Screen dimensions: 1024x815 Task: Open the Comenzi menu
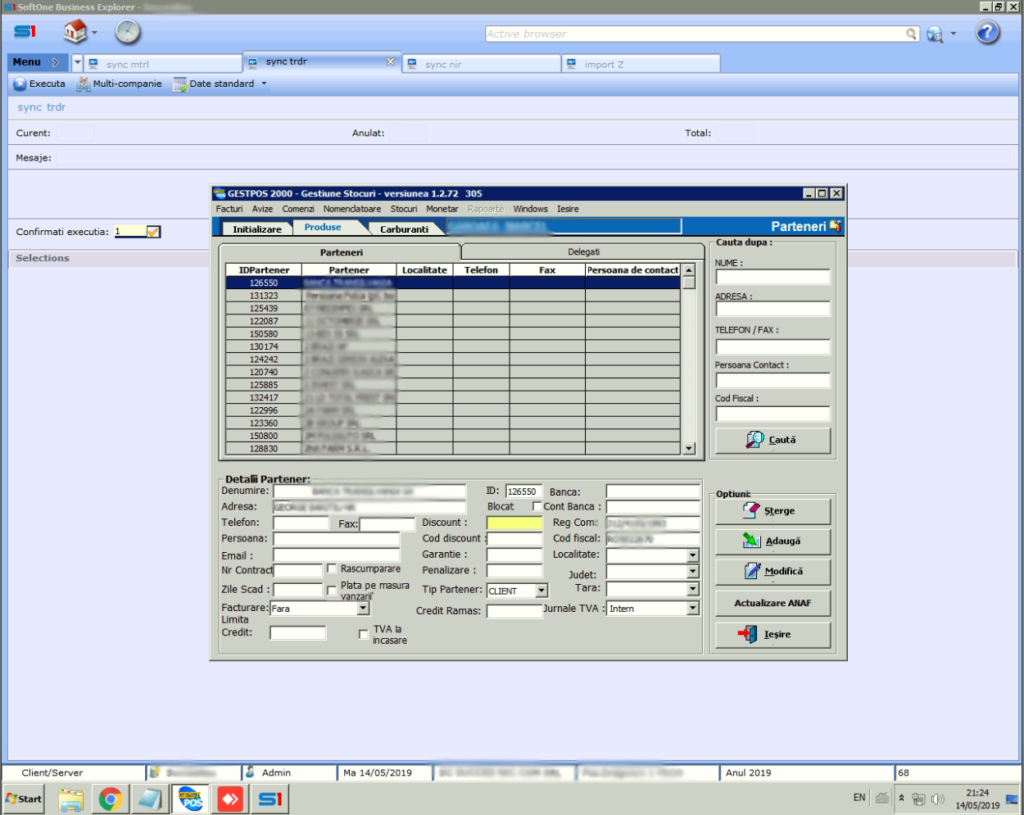(x=298, y=209)
